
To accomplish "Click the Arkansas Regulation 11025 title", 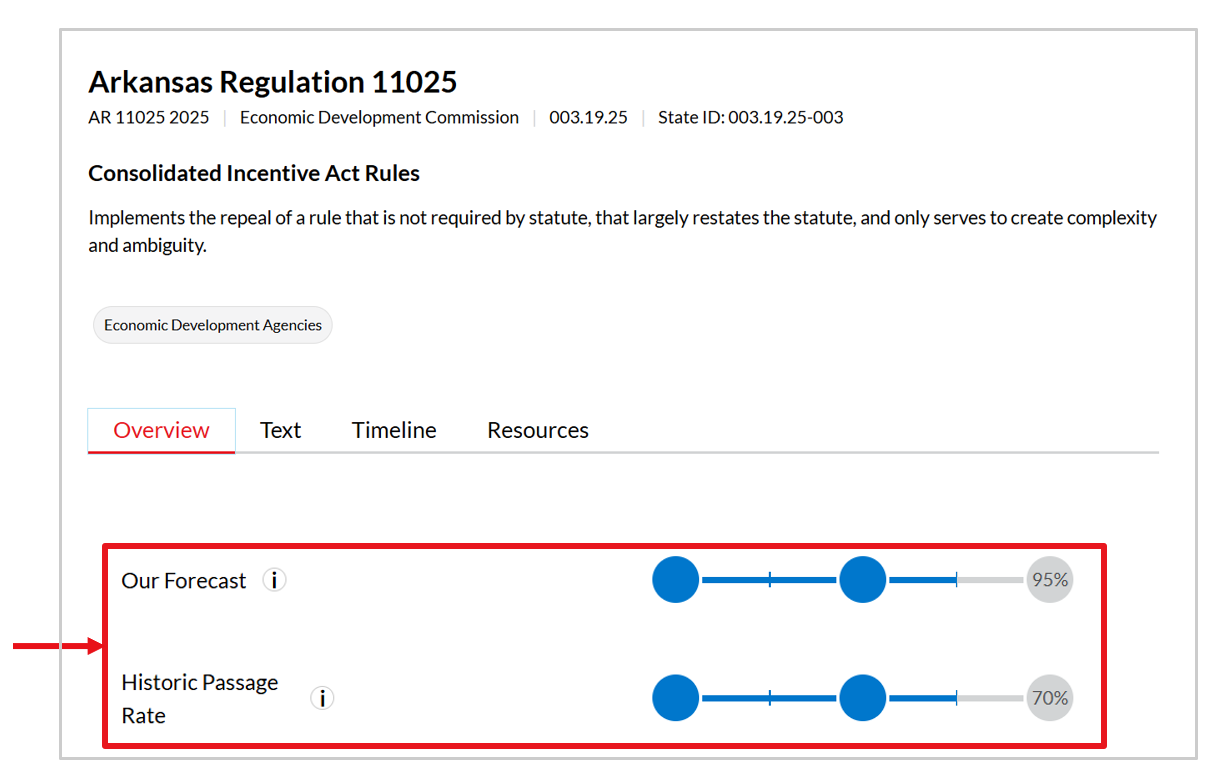I will pyautogui.click(x=272, y=81).
